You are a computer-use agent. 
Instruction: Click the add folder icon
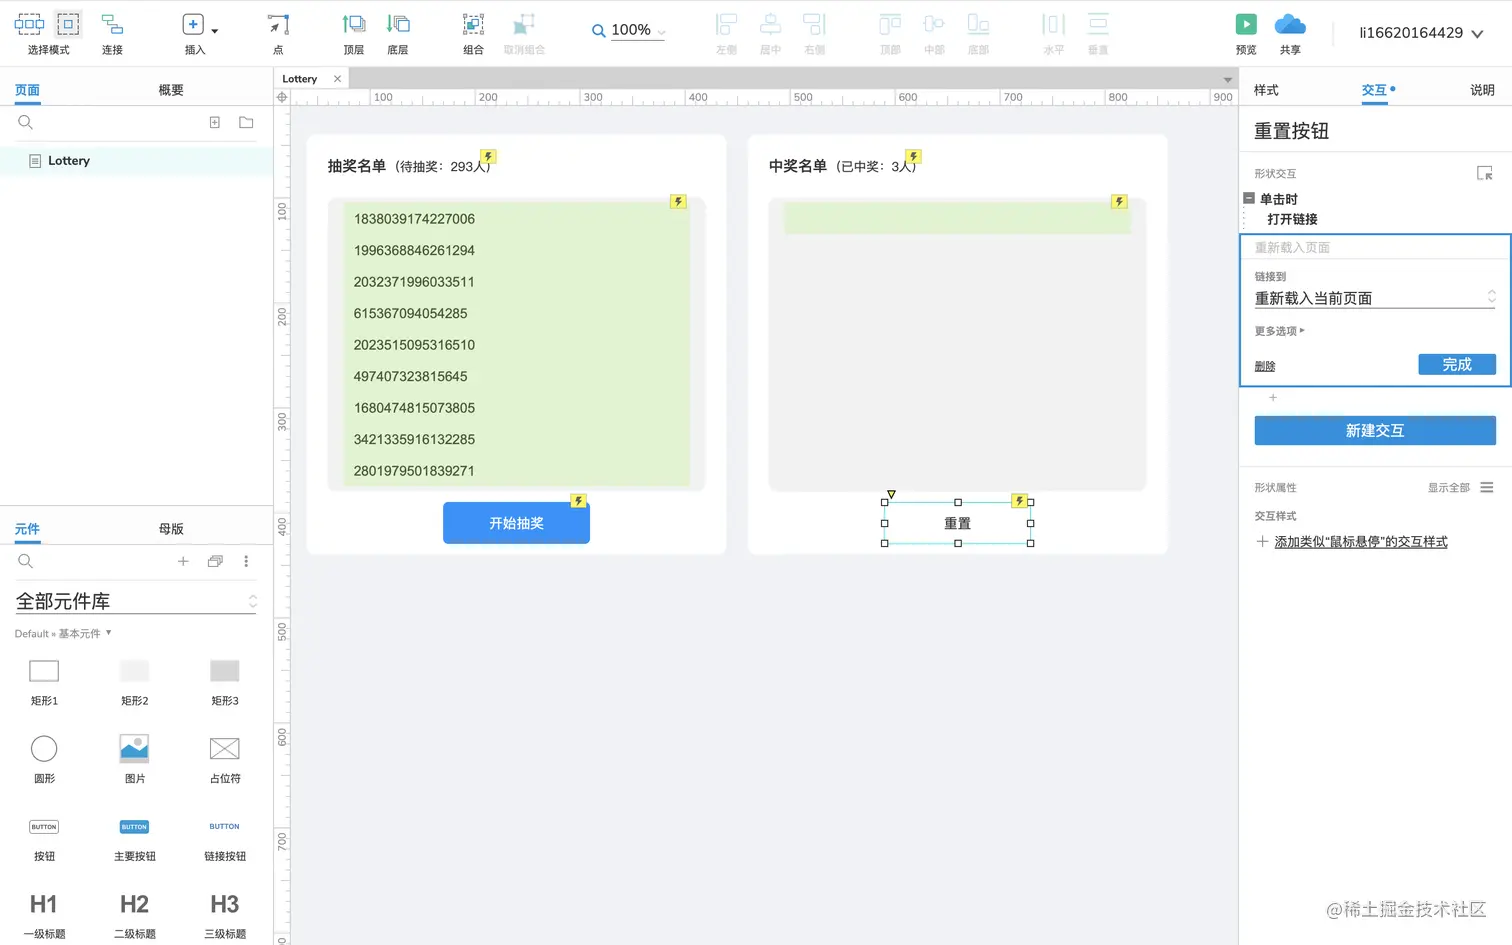pyautogui.click(x=246, y=122)
